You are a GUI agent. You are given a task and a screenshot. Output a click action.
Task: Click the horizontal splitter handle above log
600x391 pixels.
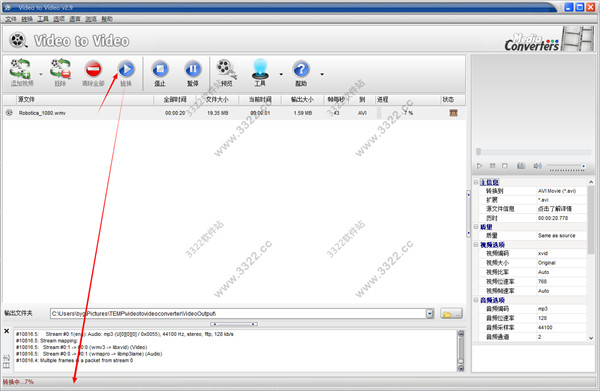(234, 324)
